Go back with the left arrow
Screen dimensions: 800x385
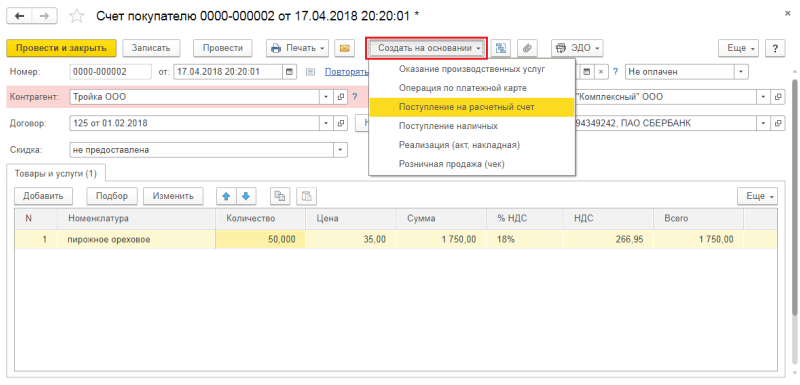point(19,16)
